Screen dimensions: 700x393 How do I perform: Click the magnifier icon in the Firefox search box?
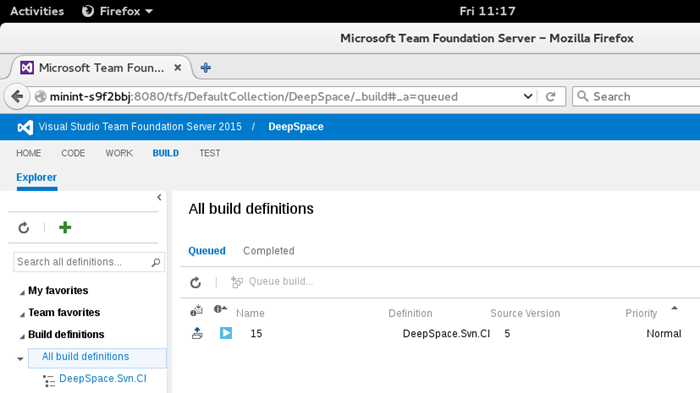583,96
